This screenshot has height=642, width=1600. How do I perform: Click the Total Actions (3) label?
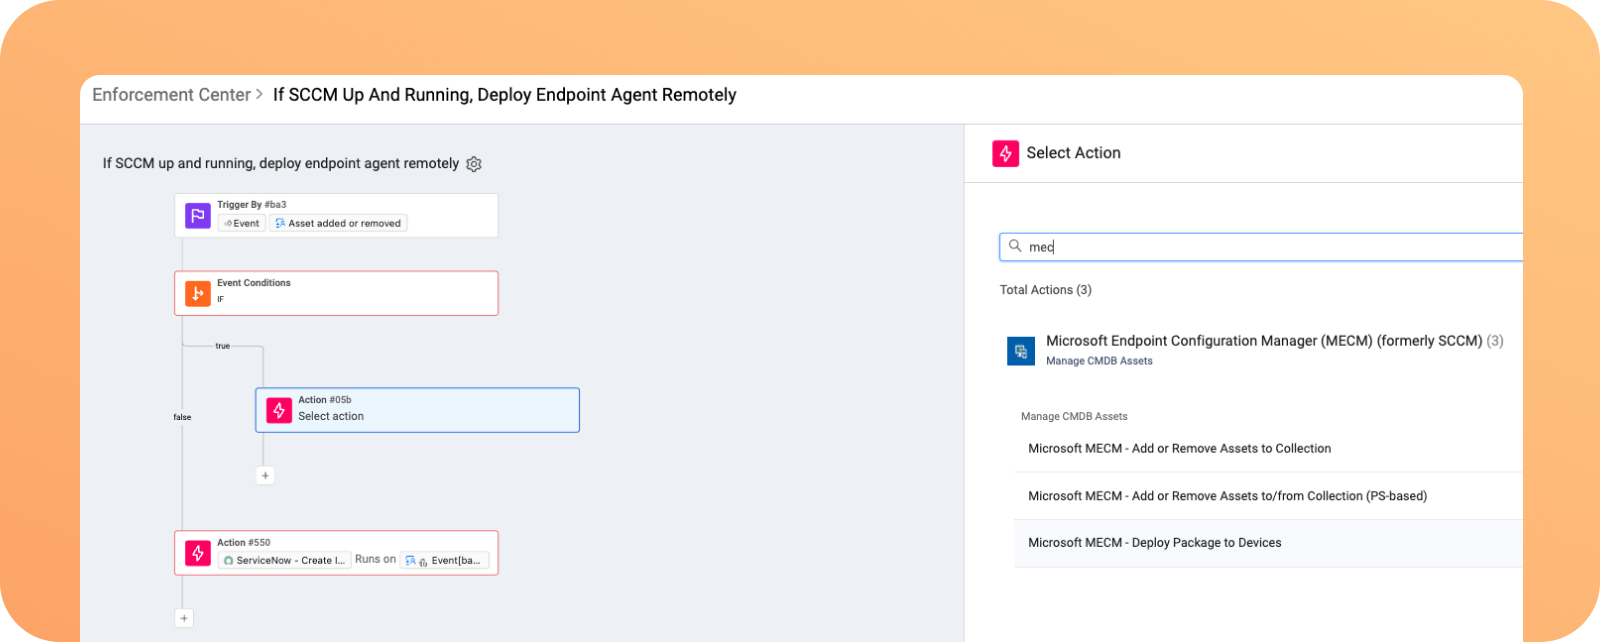click(1046, 290)
